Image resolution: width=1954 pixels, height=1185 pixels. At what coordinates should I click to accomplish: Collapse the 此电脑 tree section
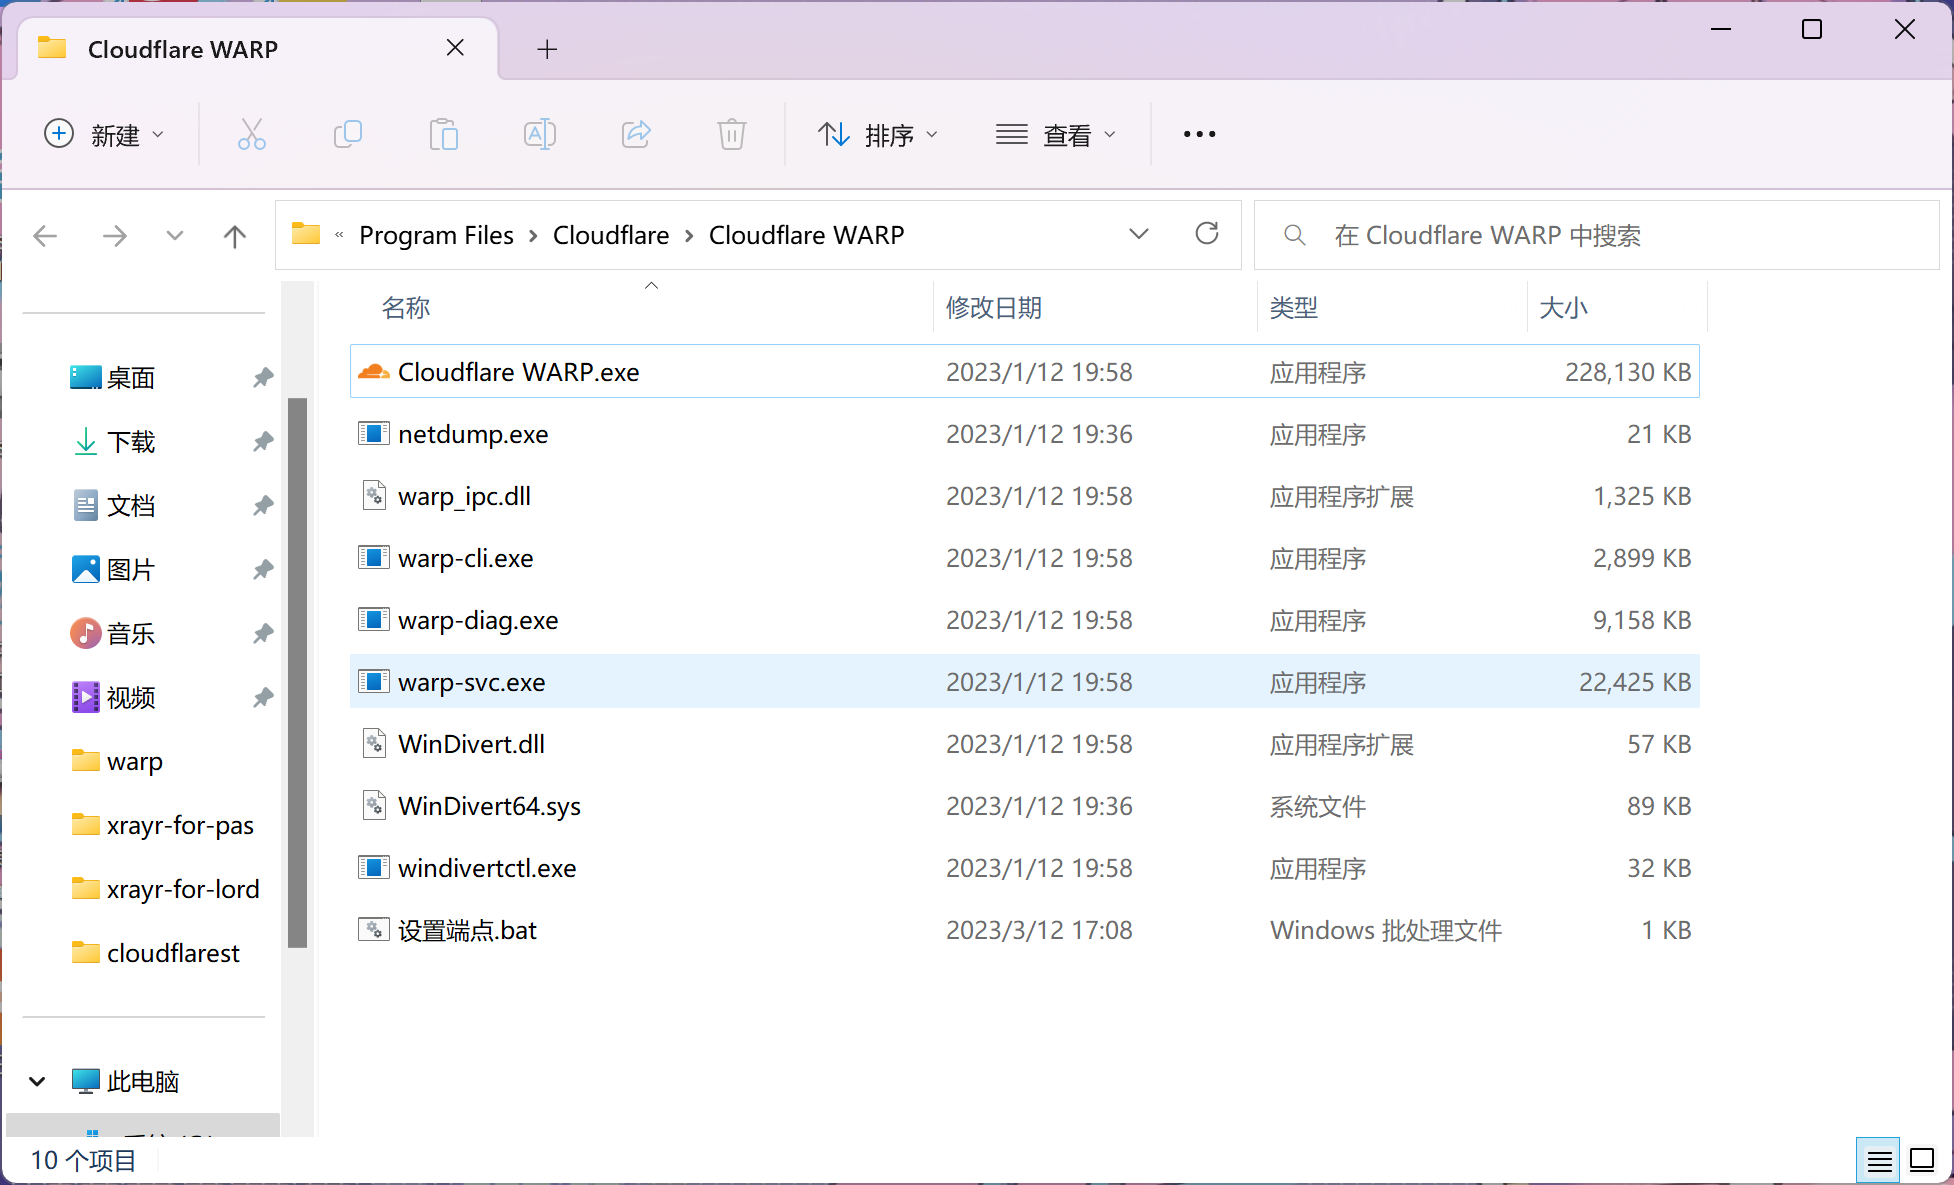(37, 1081)
